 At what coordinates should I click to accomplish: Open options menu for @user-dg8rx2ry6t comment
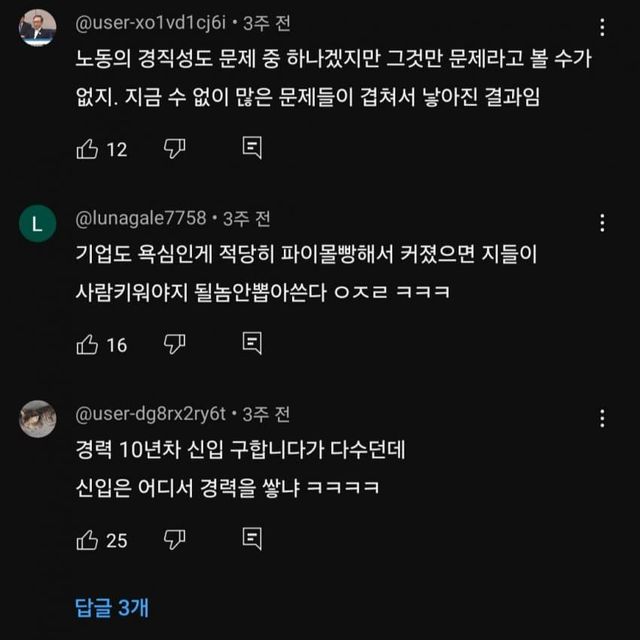click(x=601, y=418)
